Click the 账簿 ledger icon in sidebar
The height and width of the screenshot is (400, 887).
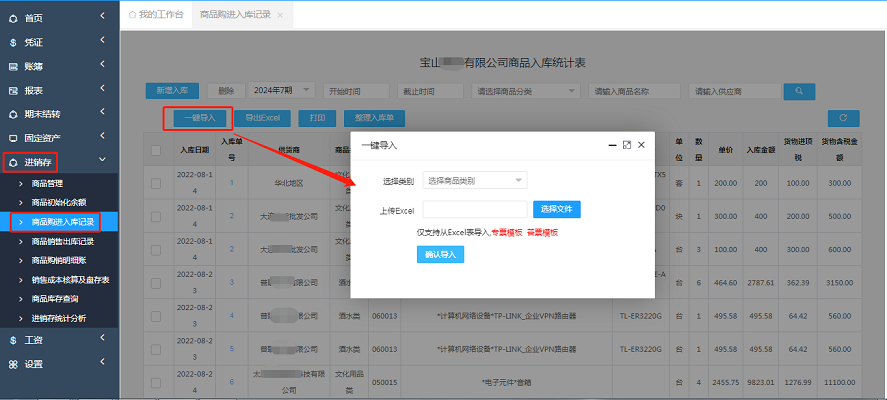point(13,67)
